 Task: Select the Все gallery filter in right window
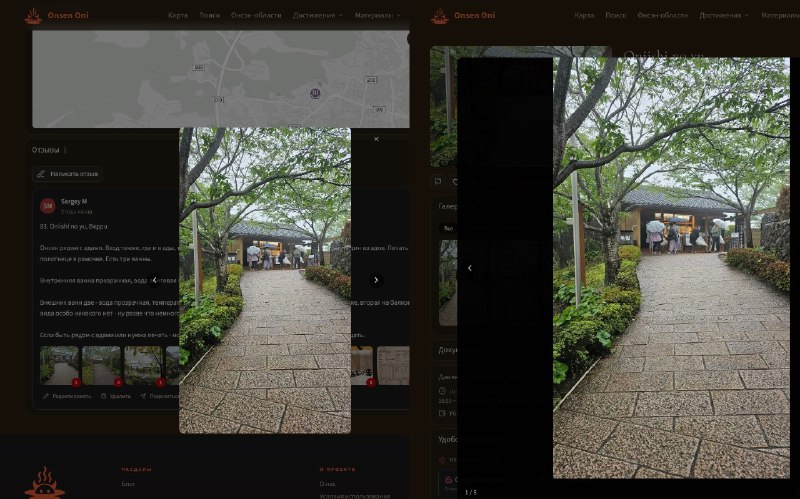point(448,228)
